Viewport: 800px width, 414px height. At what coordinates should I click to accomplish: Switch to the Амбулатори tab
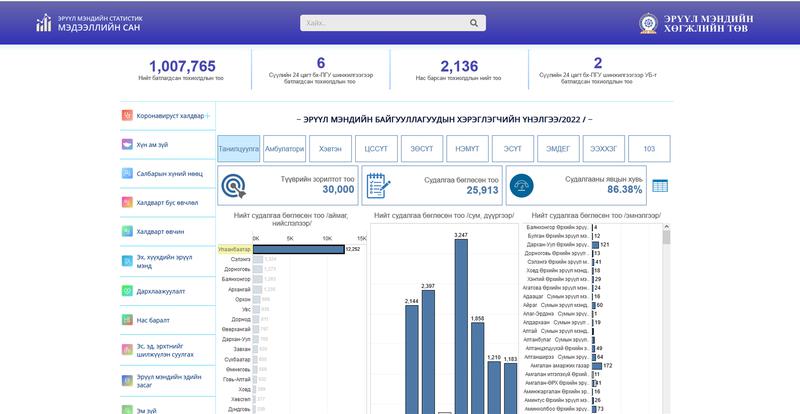point(285,149)
